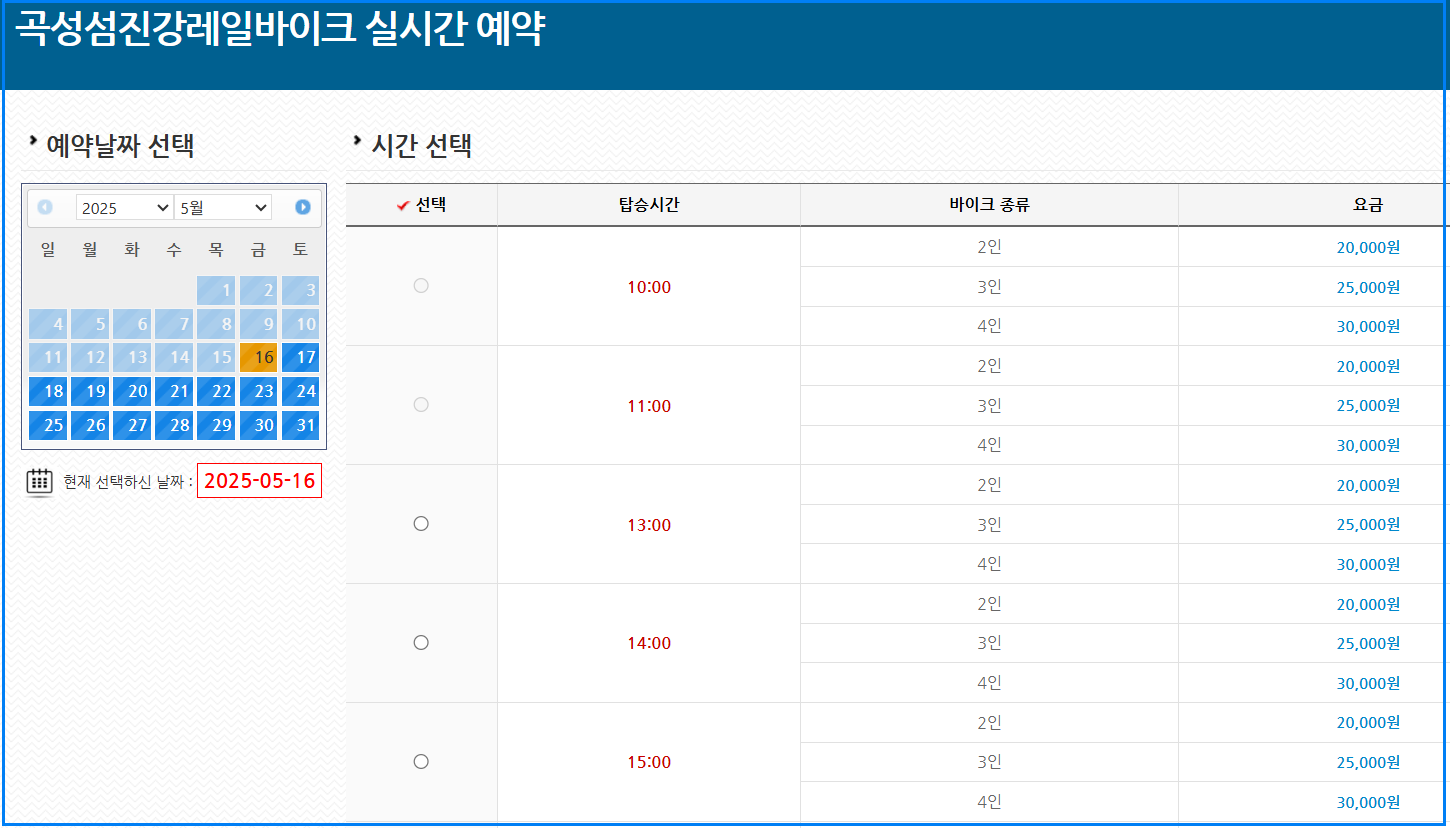The width and height of the screenshot is (1450, 828).
Task: Click the highlighted May 16 date cell
Action: (x=258, y=357)
